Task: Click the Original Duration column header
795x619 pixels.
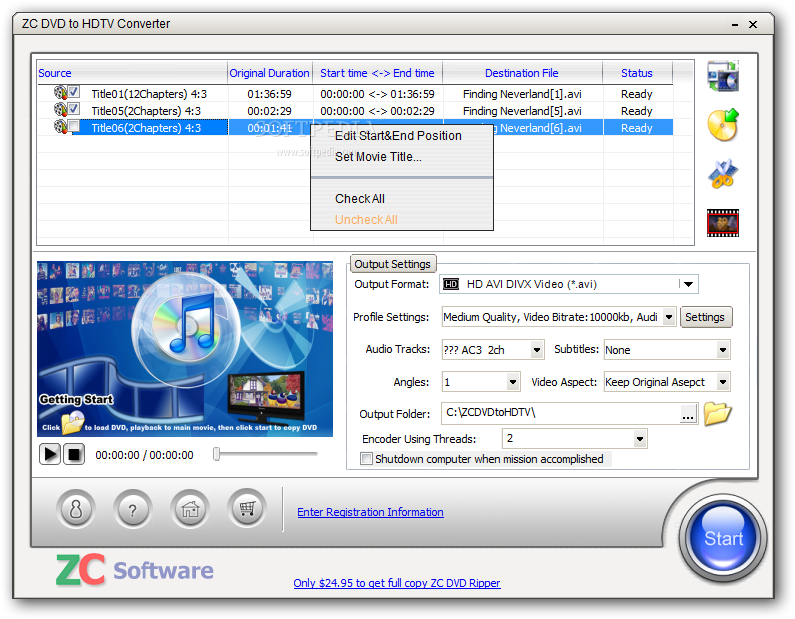Action: (x=269, y=73)
